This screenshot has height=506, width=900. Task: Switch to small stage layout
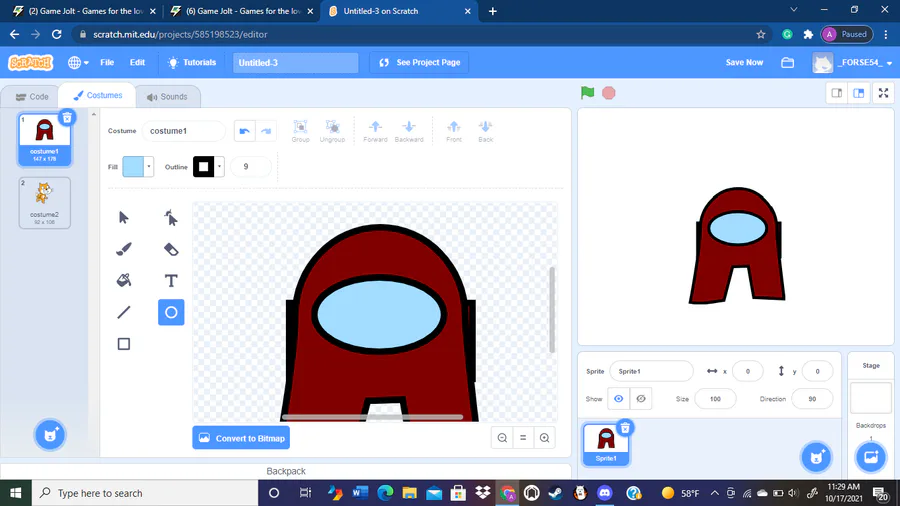[837, 93]
